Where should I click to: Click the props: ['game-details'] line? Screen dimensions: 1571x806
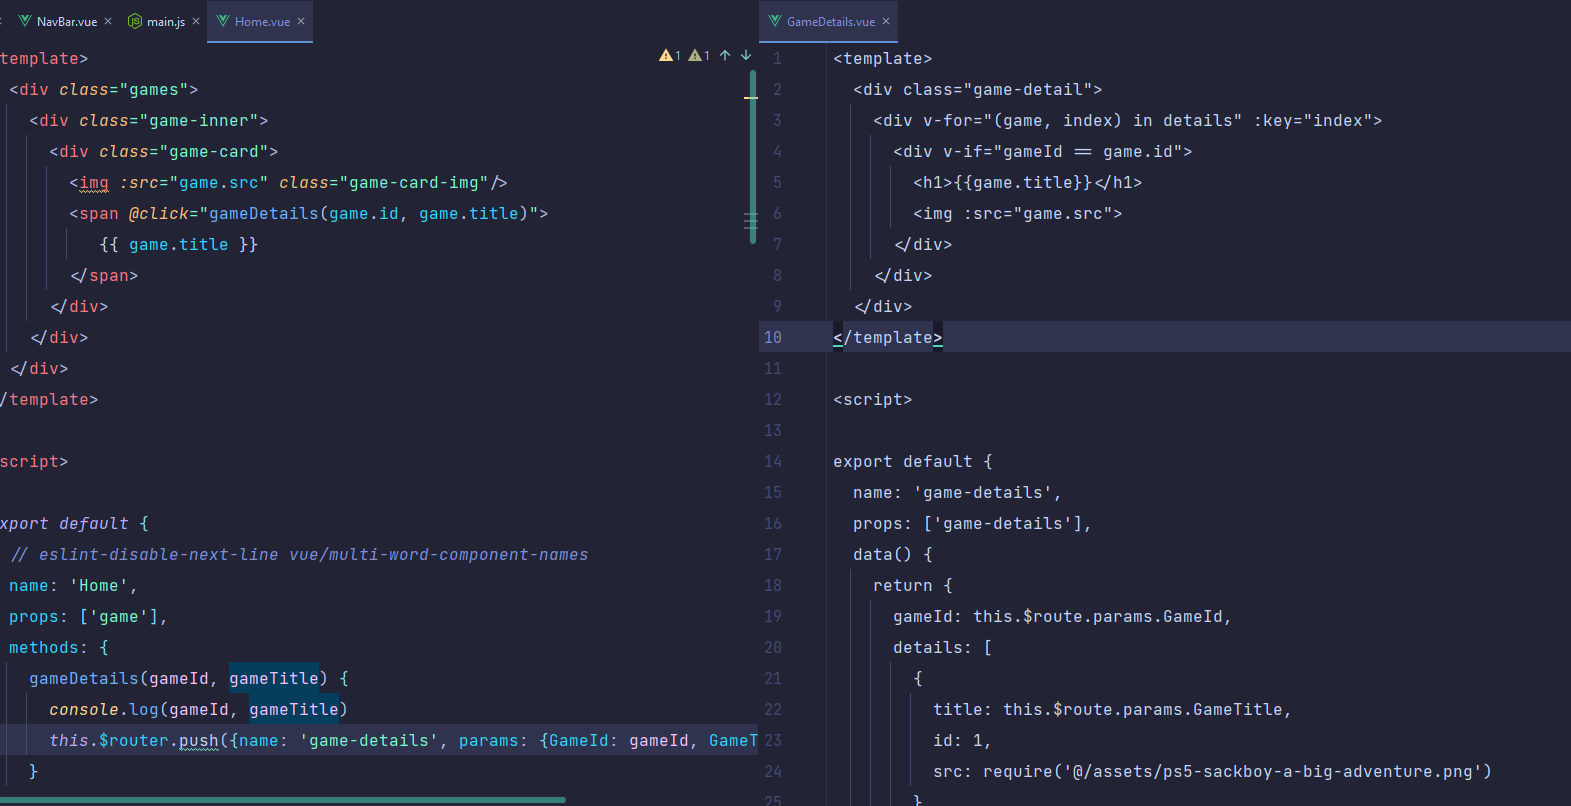(x=973, y=524)
